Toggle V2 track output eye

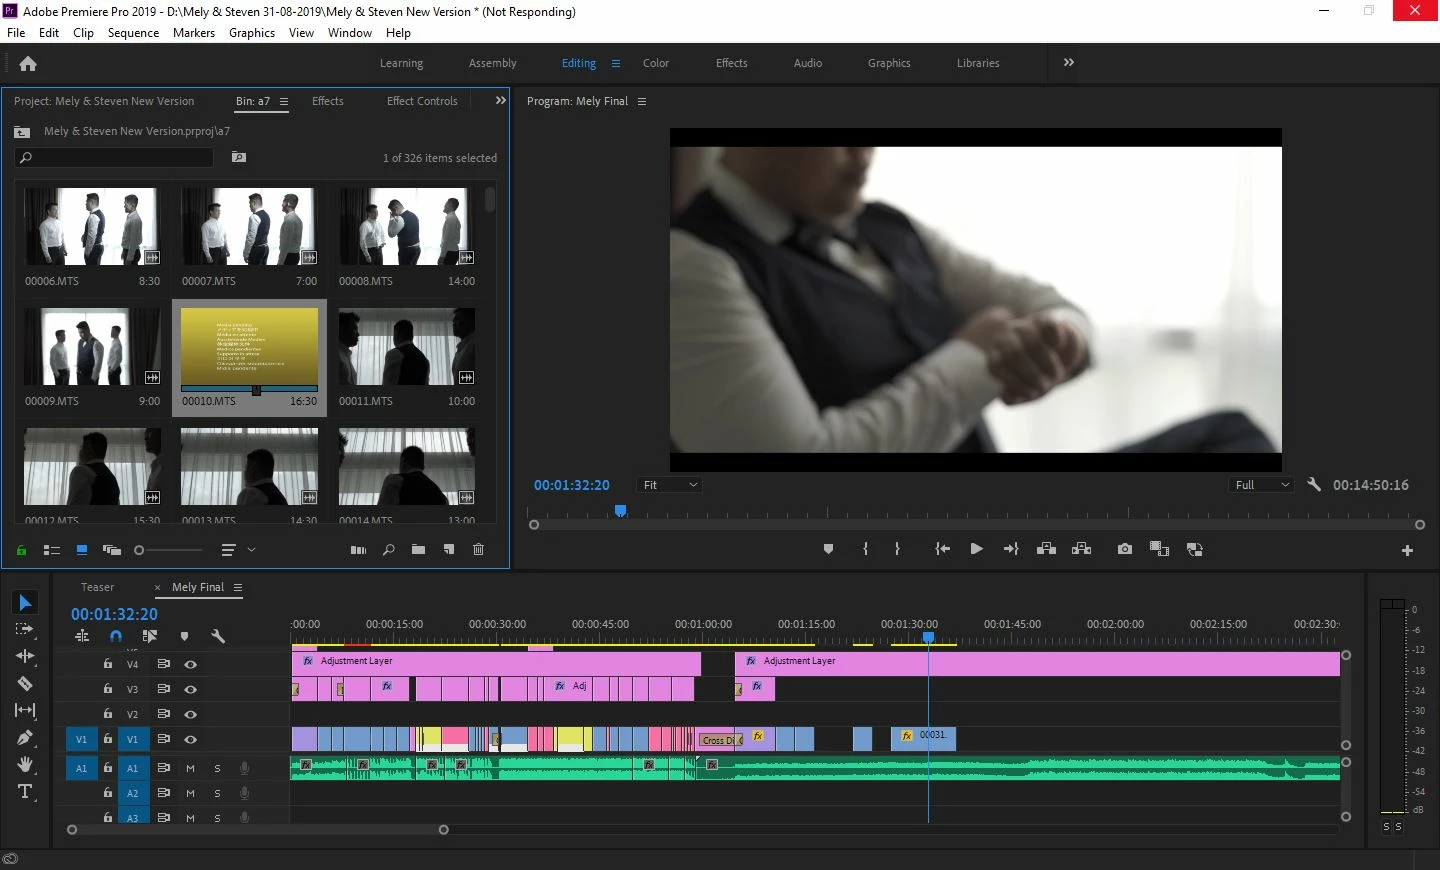tap(190, 714)
